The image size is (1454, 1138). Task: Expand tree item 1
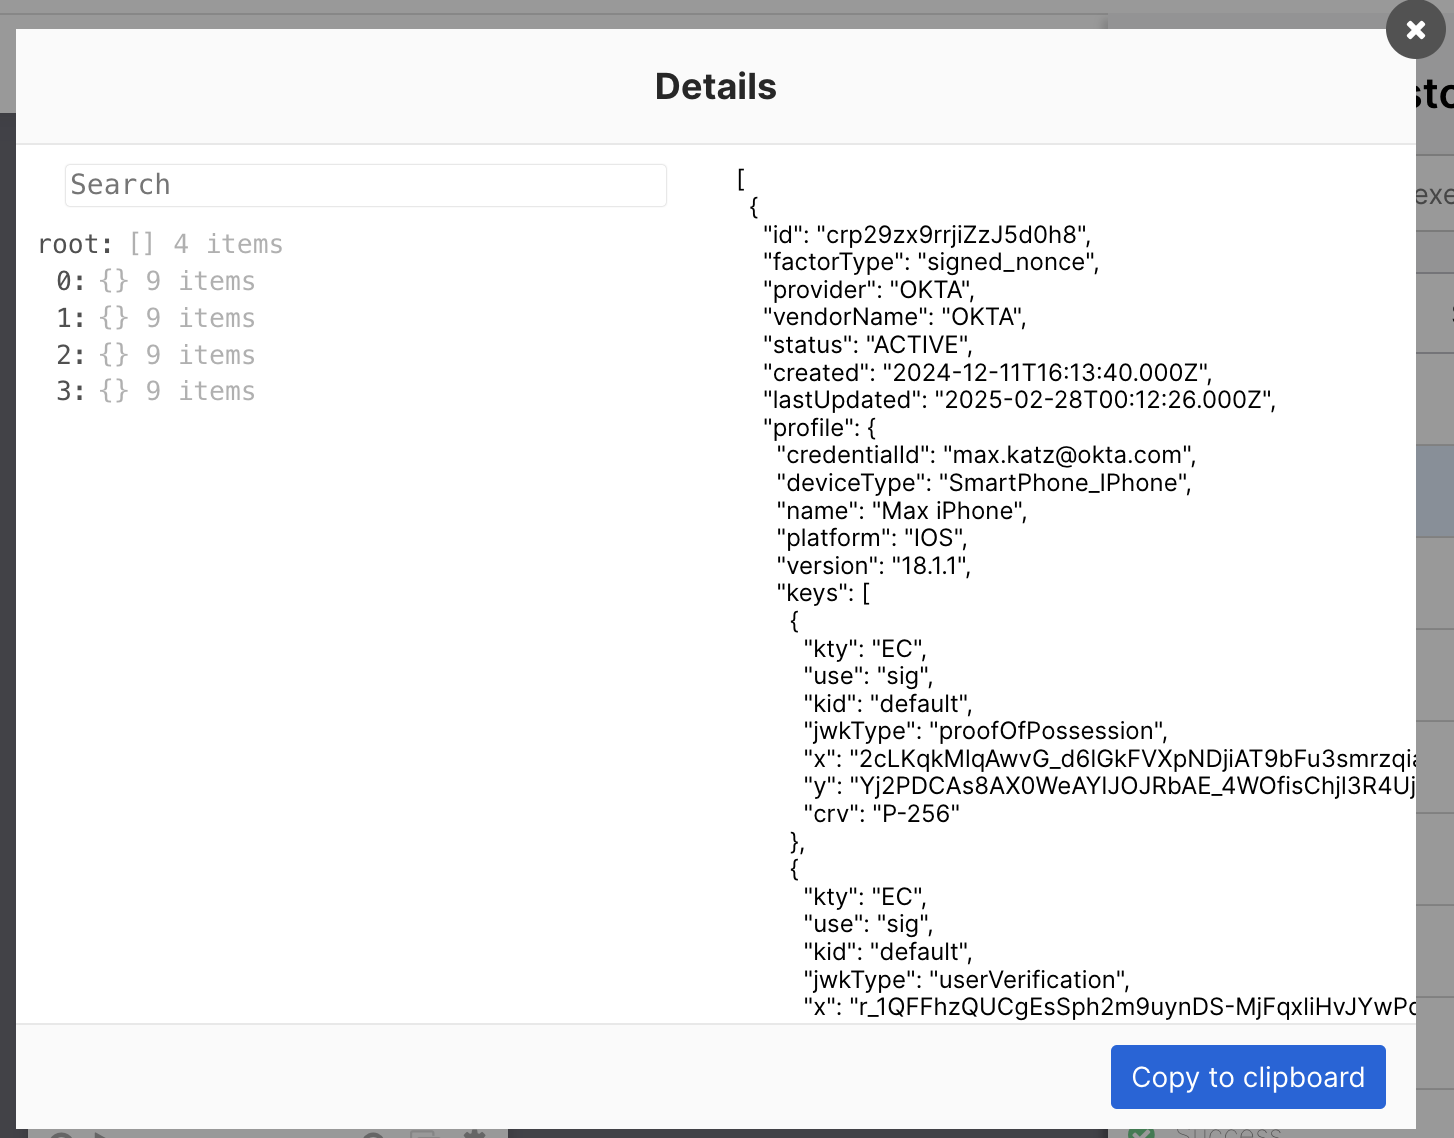pos(70,318)
